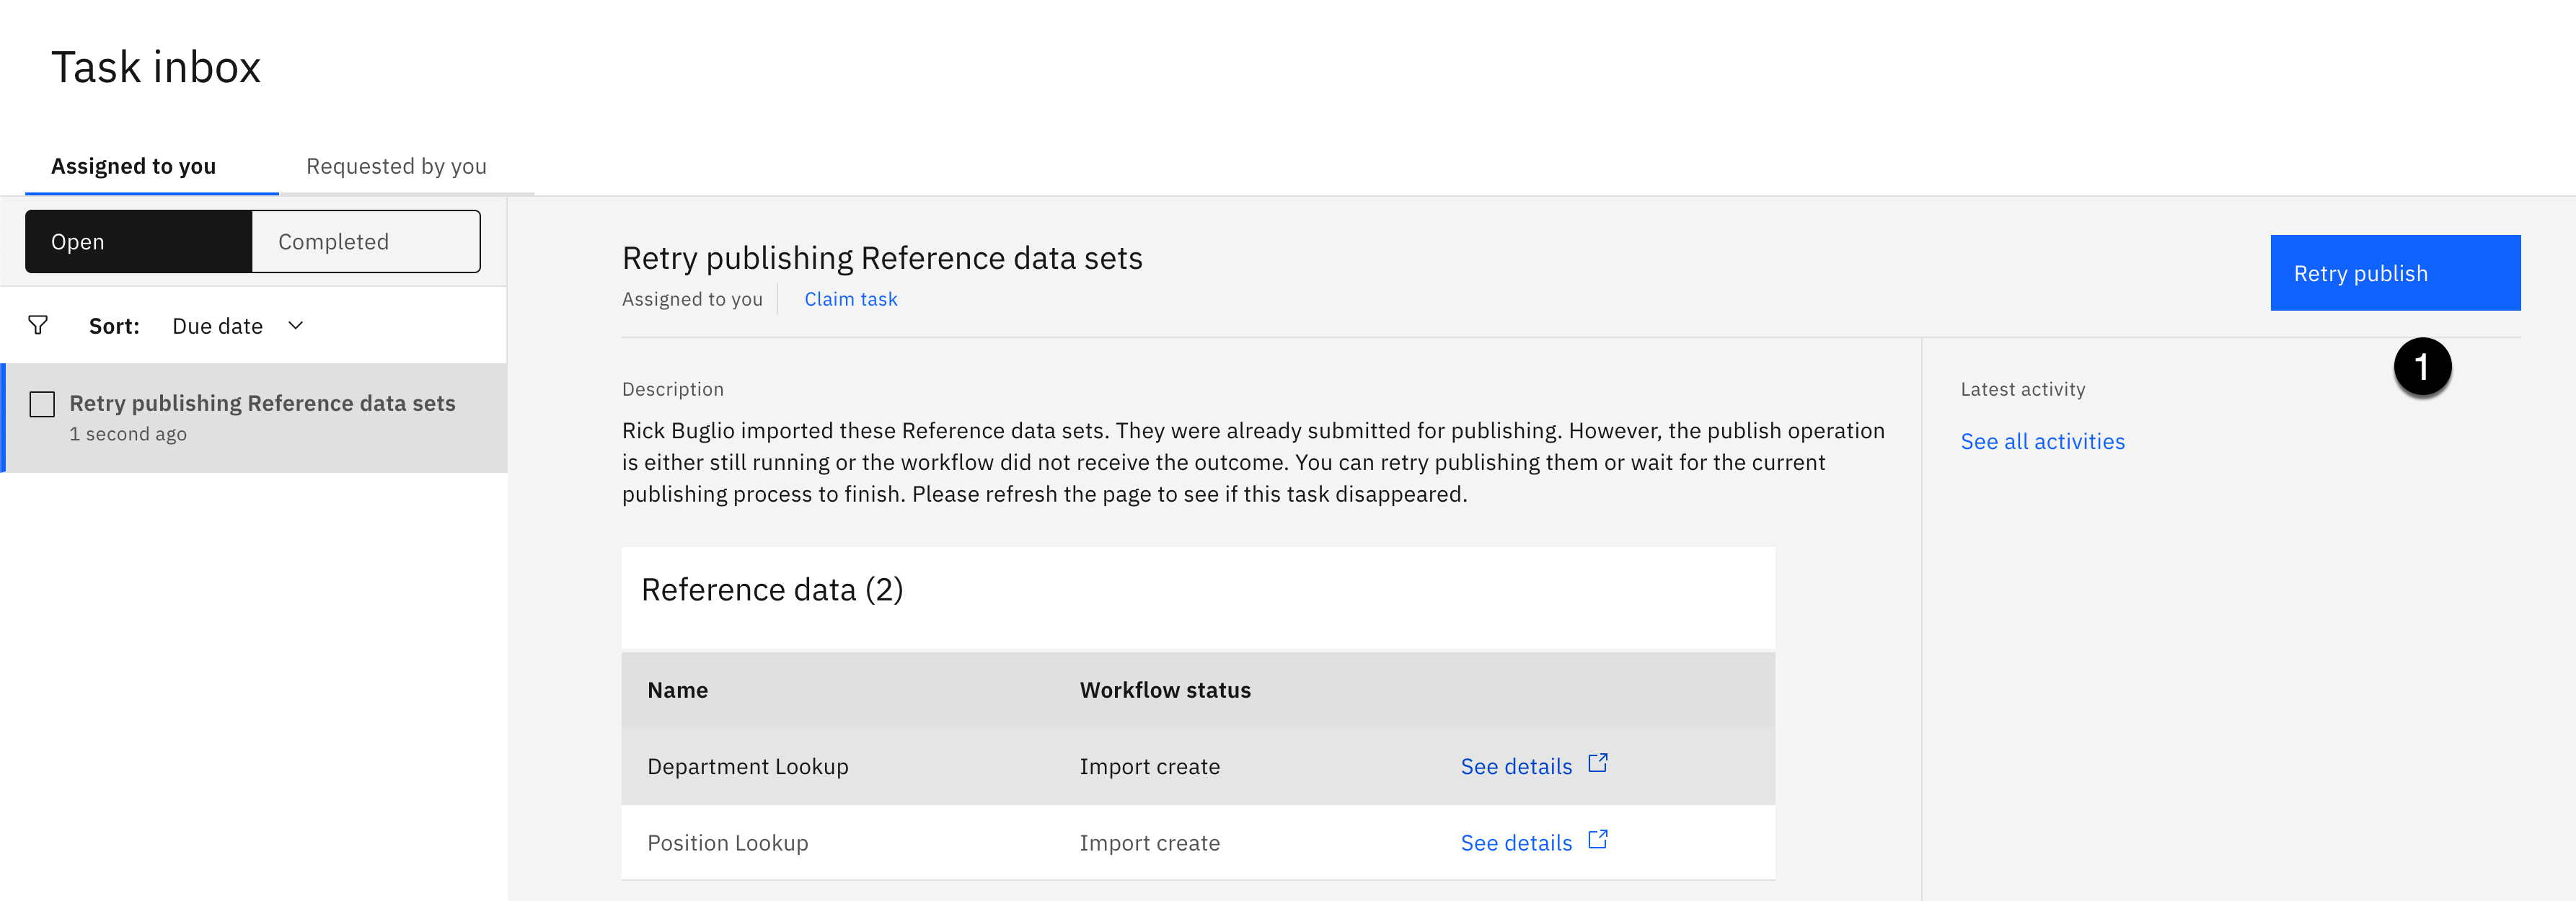
Task: Tick the Retry publishing task checkbox
Action: point(42,404)
